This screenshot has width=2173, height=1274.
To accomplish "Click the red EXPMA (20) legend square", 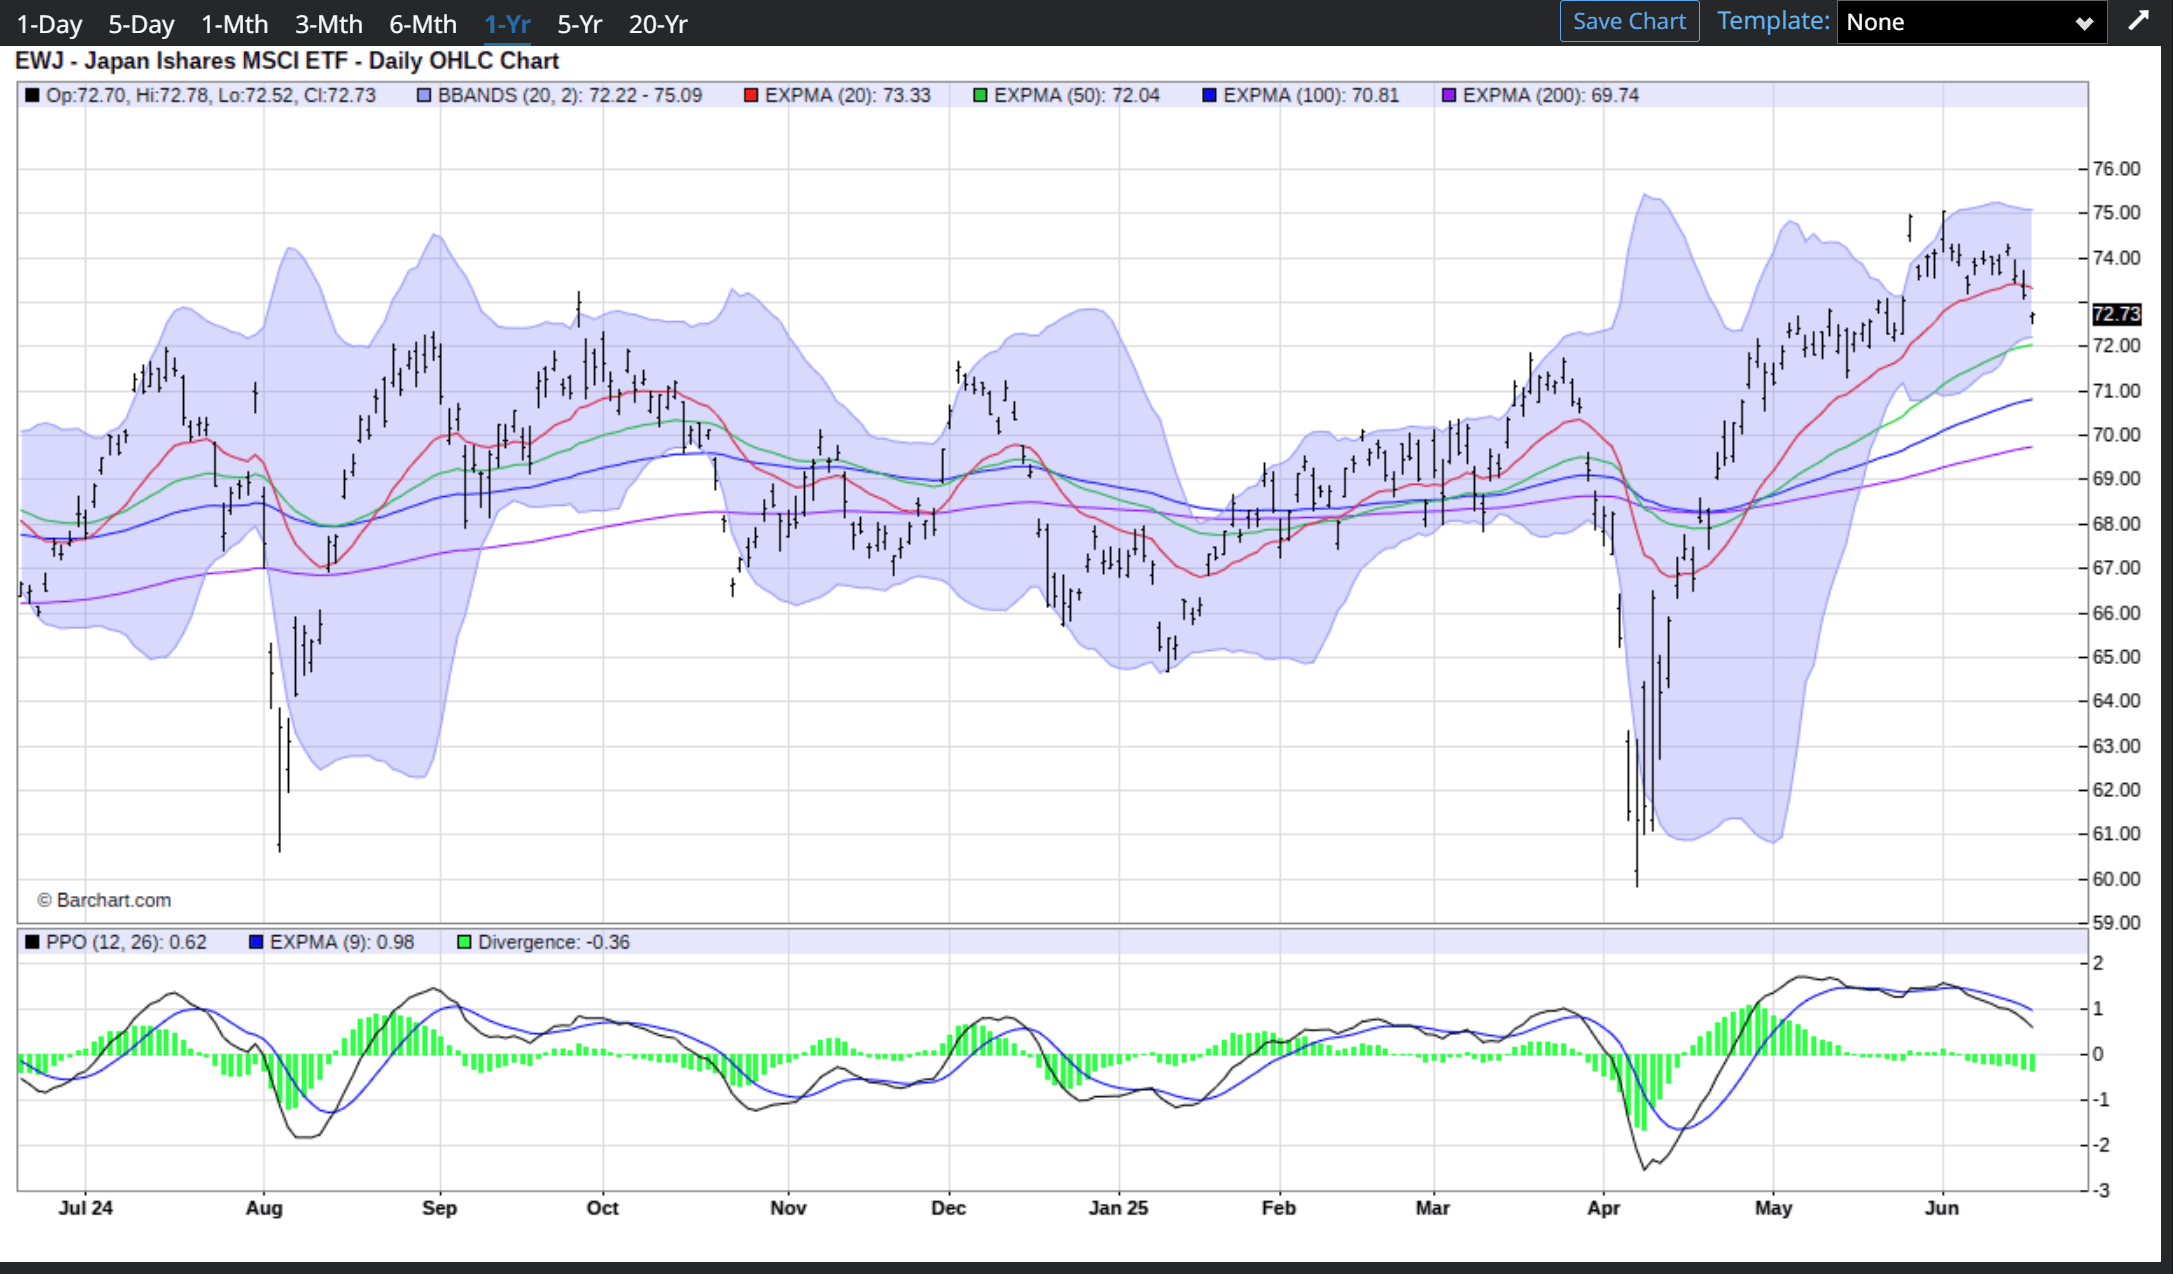I will pos(751,96).
